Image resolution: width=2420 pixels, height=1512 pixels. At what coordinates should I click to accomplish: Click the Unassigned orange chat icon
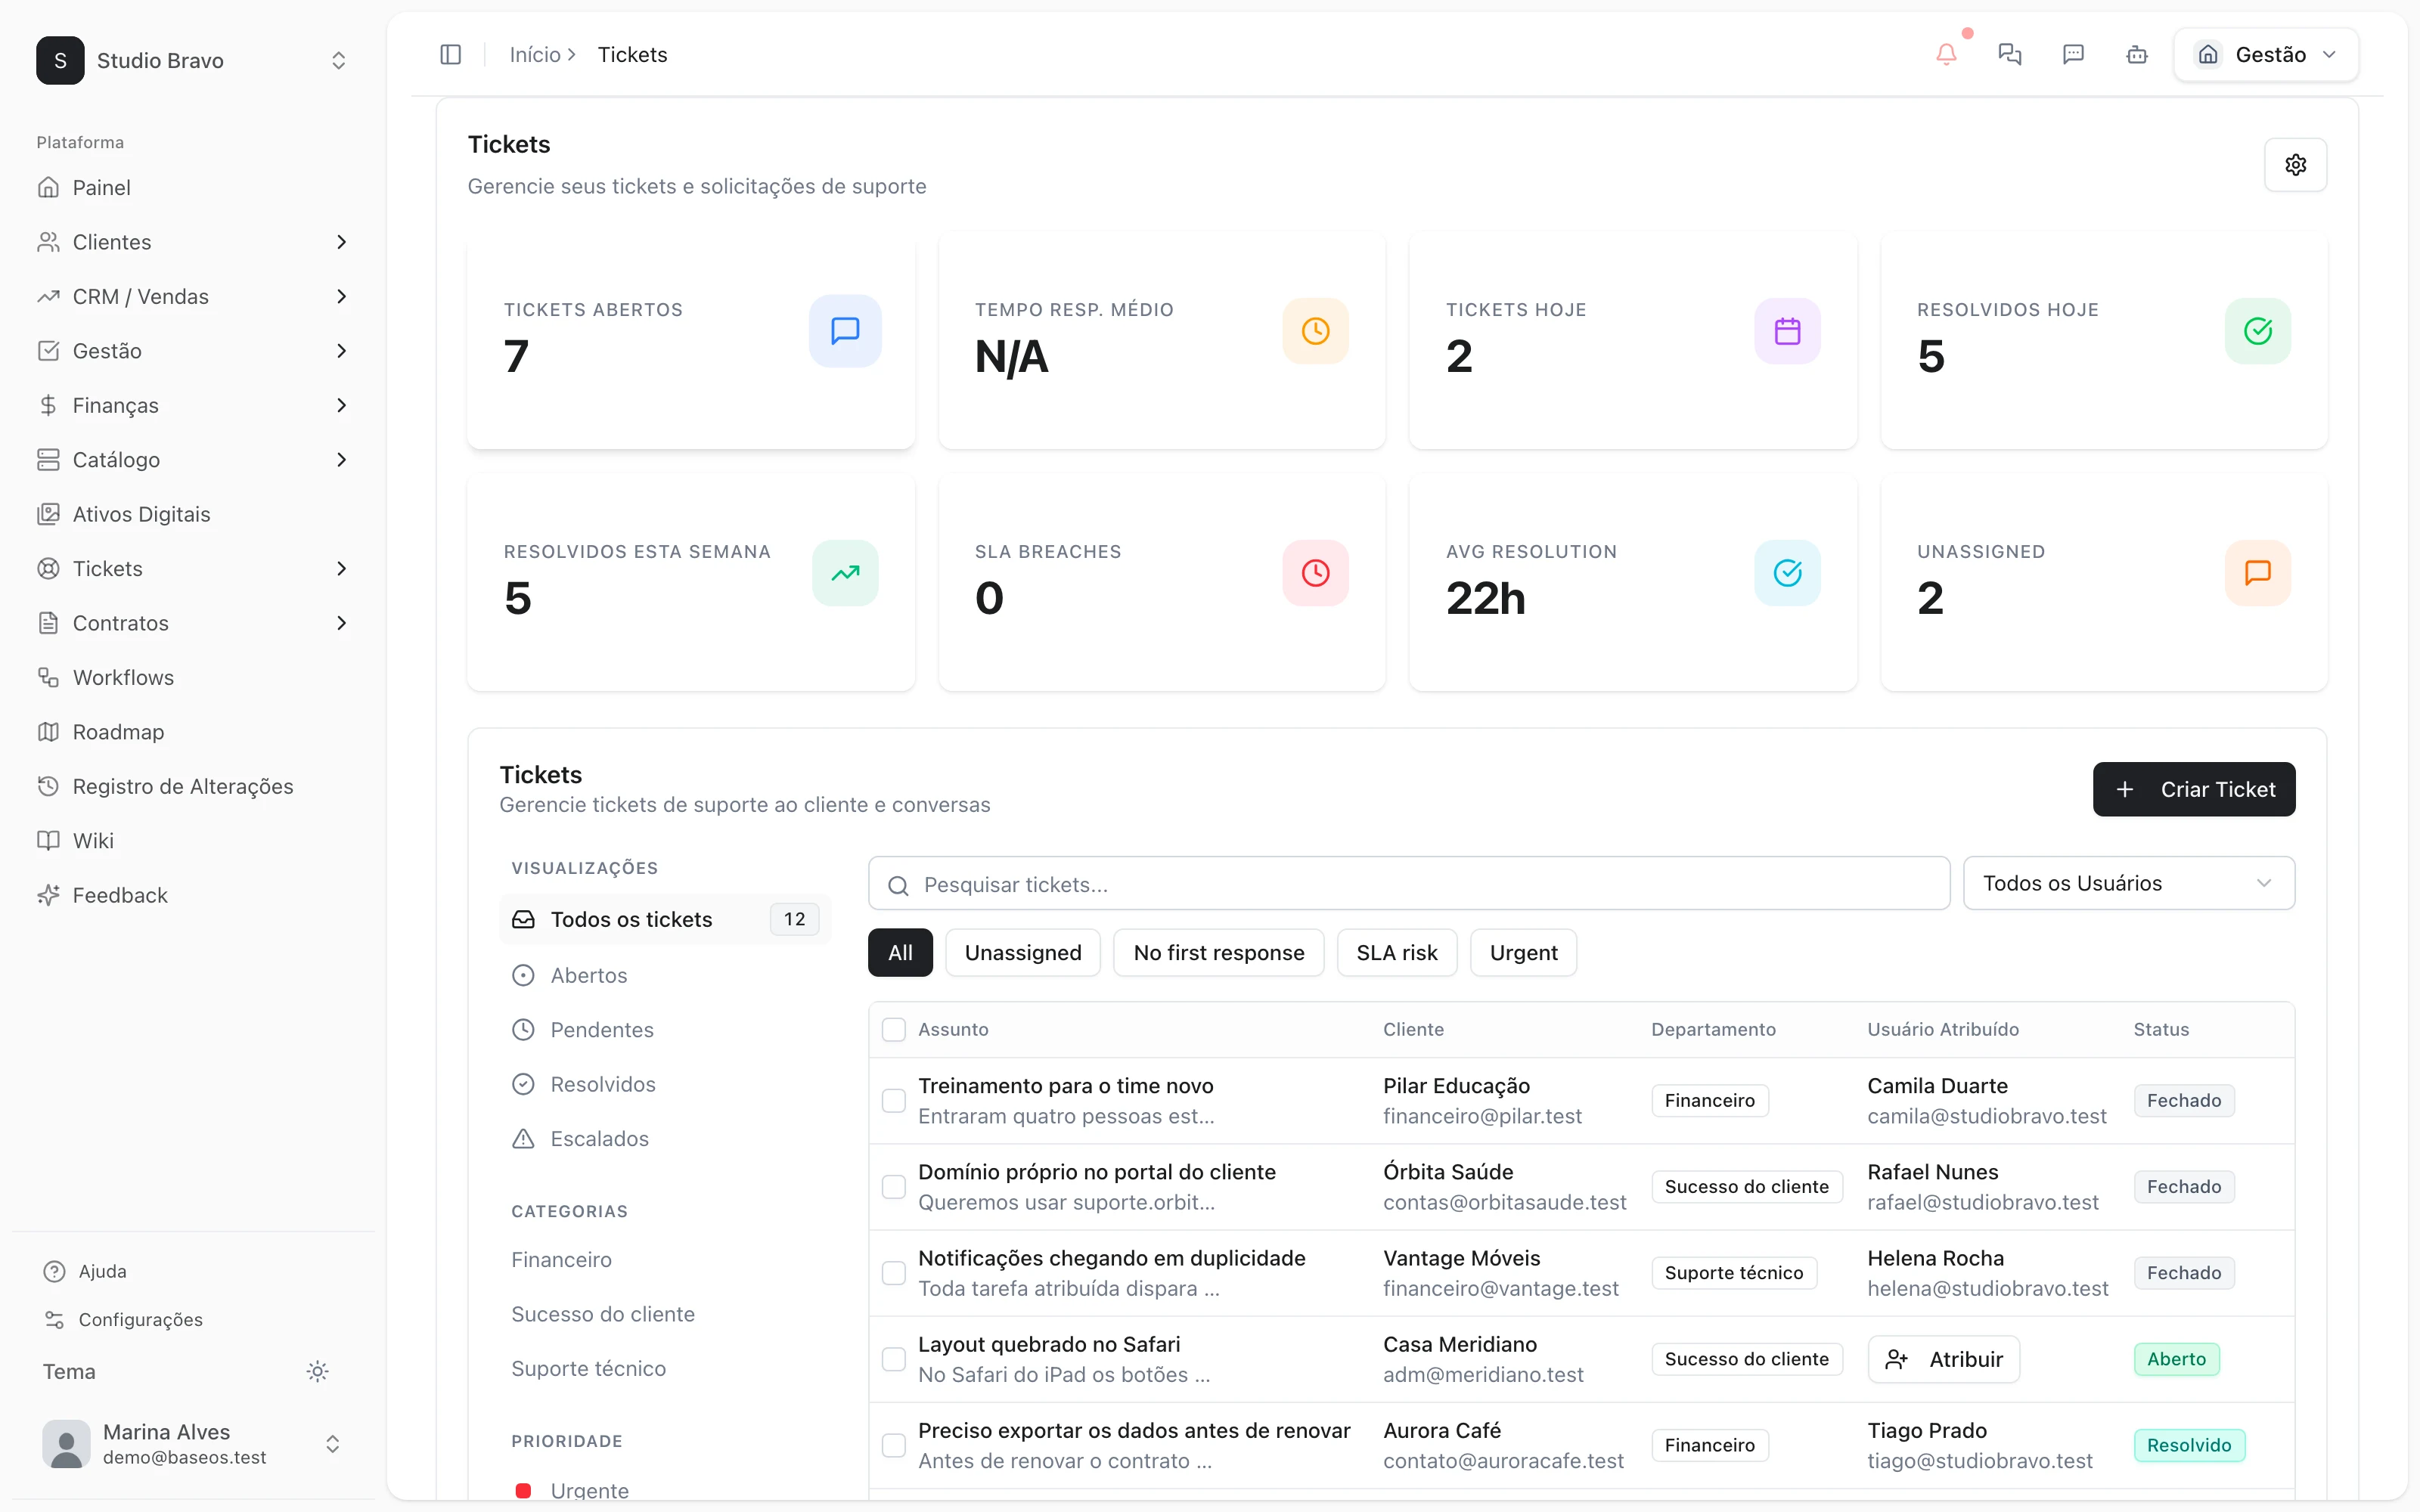(2258, 573)
